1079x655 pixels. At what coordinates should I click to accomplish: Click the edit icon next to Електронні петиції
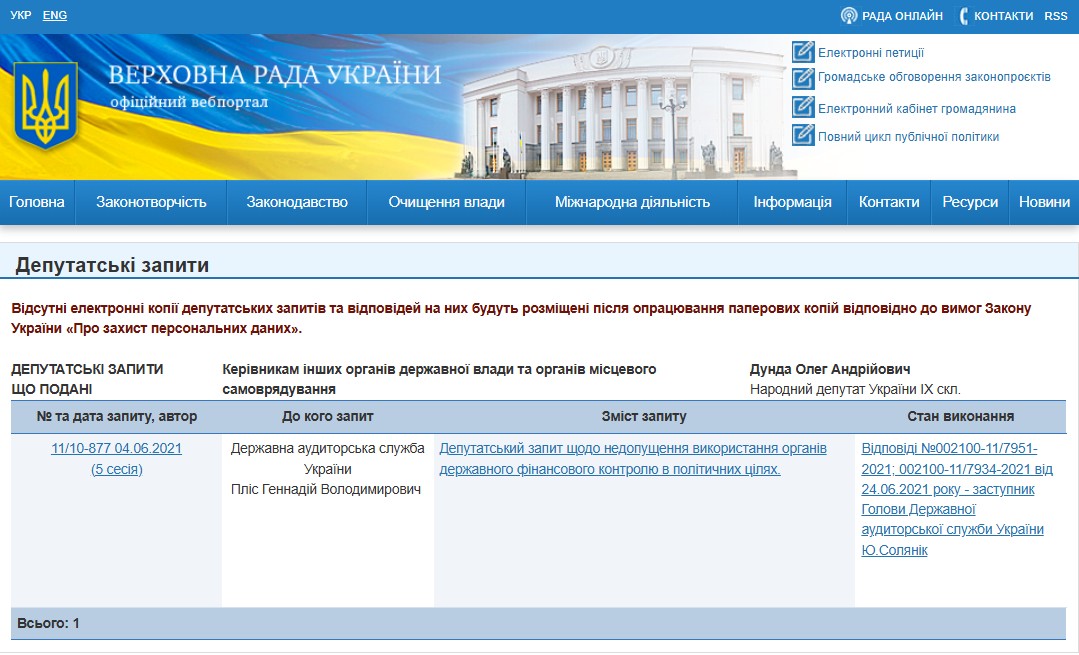tap(803, 52)
